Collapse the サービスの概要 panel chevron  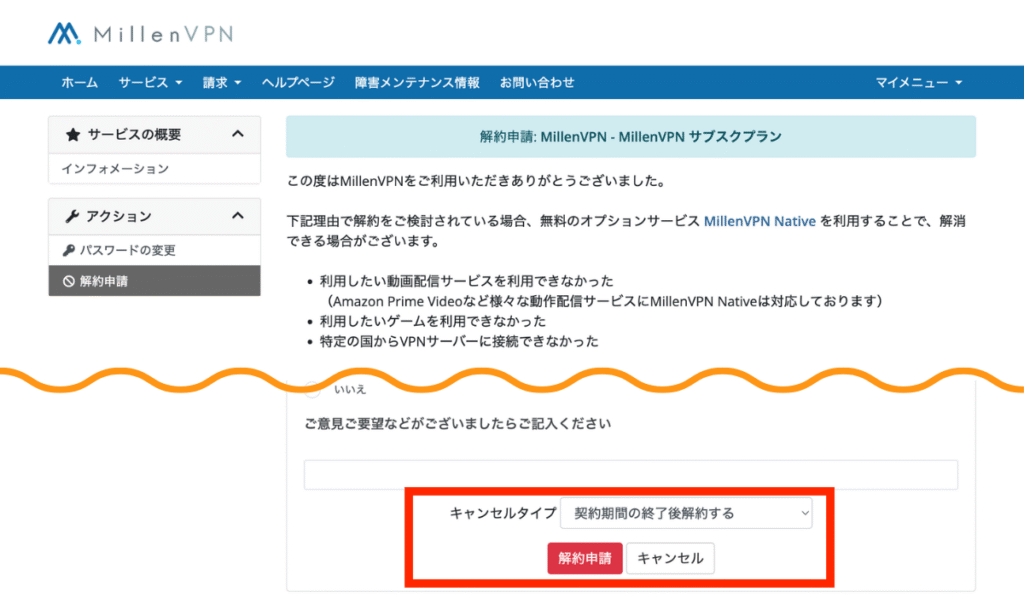[x=237, y=134]
